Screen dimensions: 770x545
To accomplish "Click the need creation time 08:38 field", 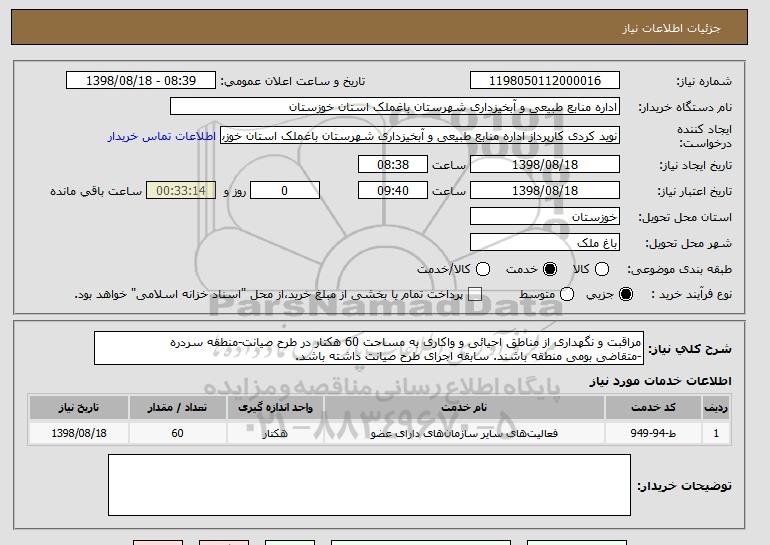I will point(393,164).
